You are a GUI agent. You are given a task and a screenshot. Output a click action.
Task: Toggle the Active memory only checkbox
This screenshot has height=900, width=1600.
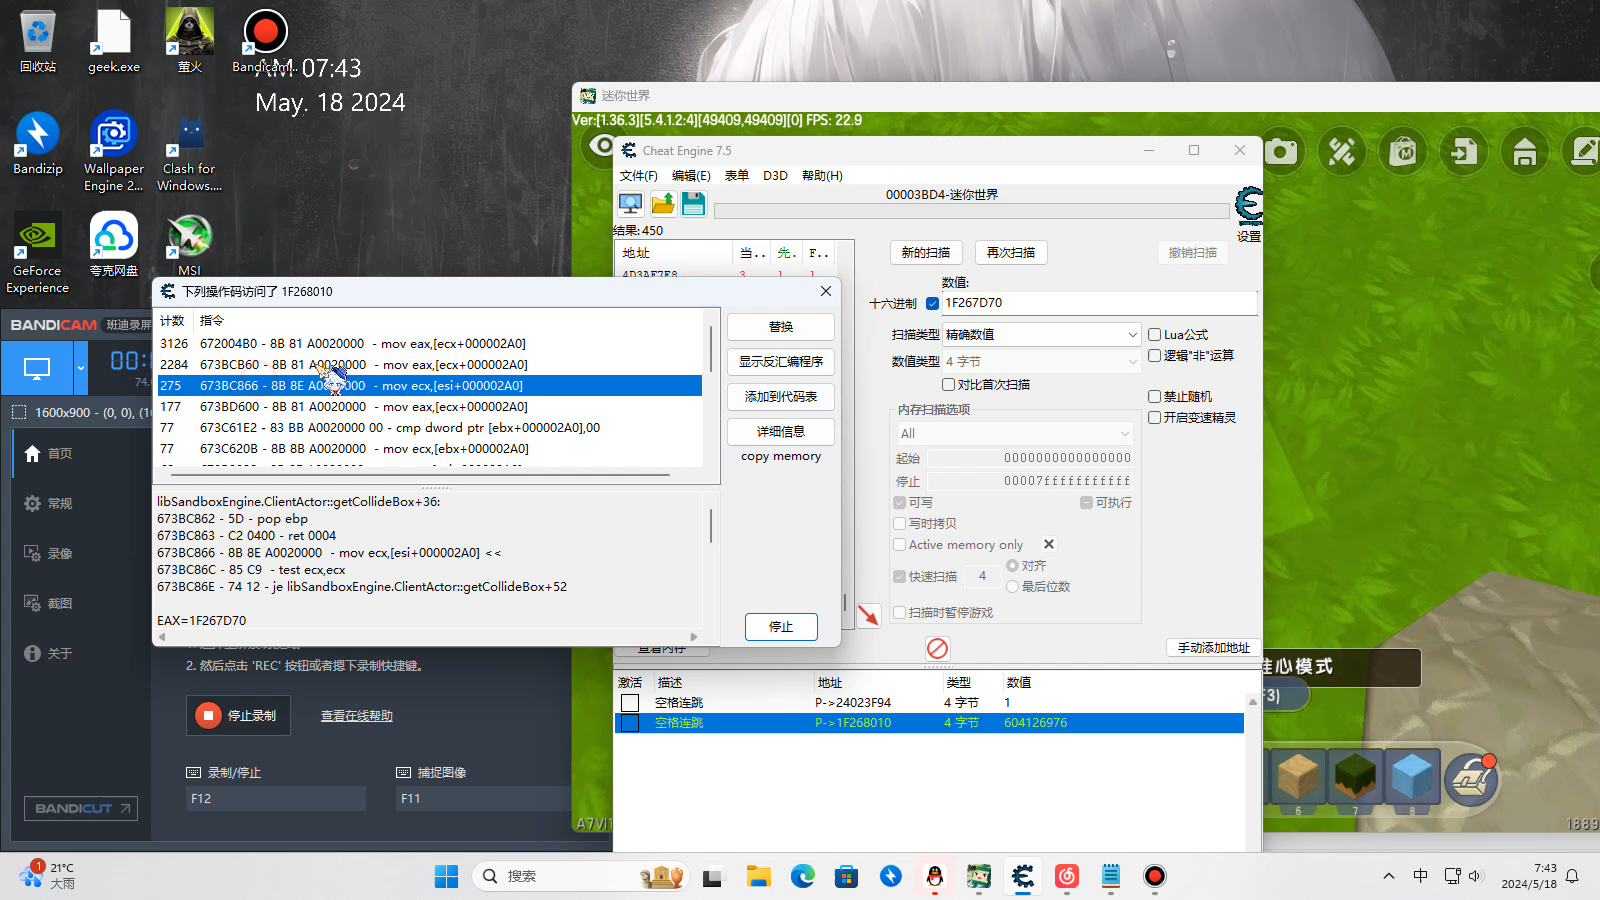pos(899,545)
